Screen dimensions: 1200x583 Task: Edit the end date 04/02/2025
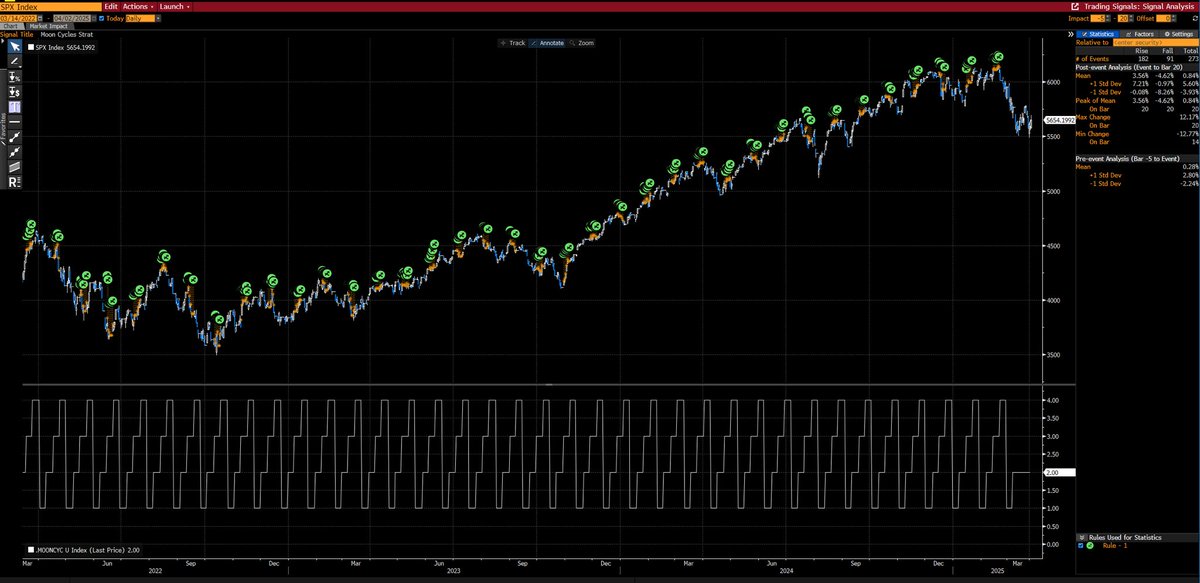pyautogui.click(x=72, y=18)
